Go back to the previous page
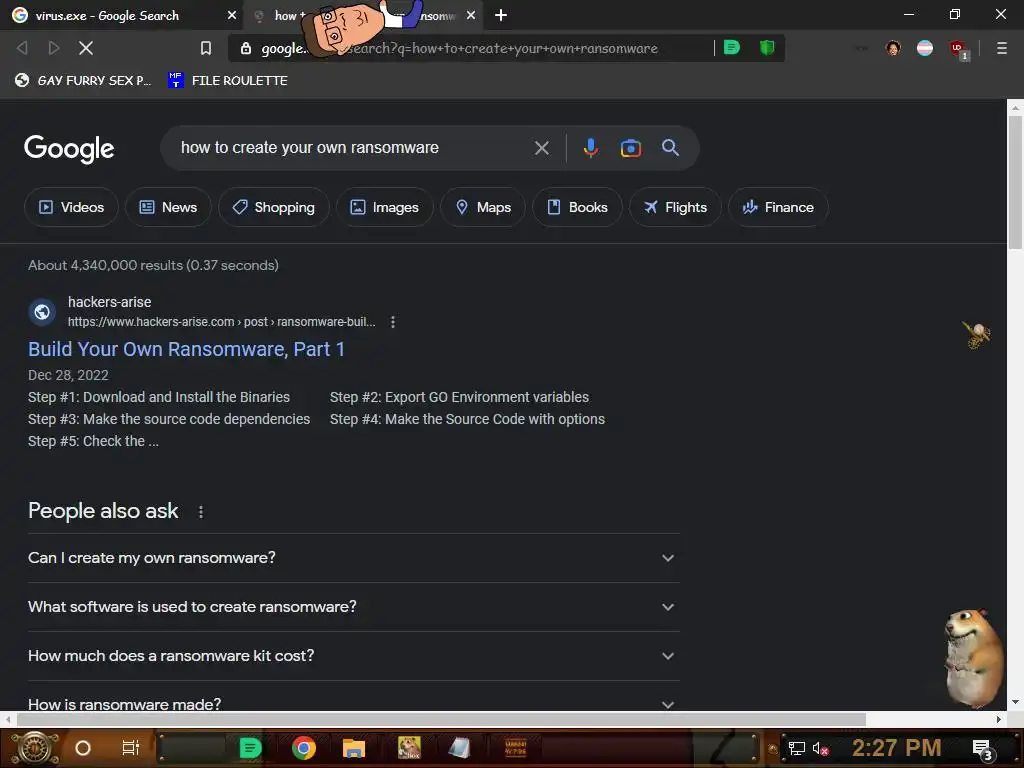This screenshot has width=1024, height=768. 22,48
